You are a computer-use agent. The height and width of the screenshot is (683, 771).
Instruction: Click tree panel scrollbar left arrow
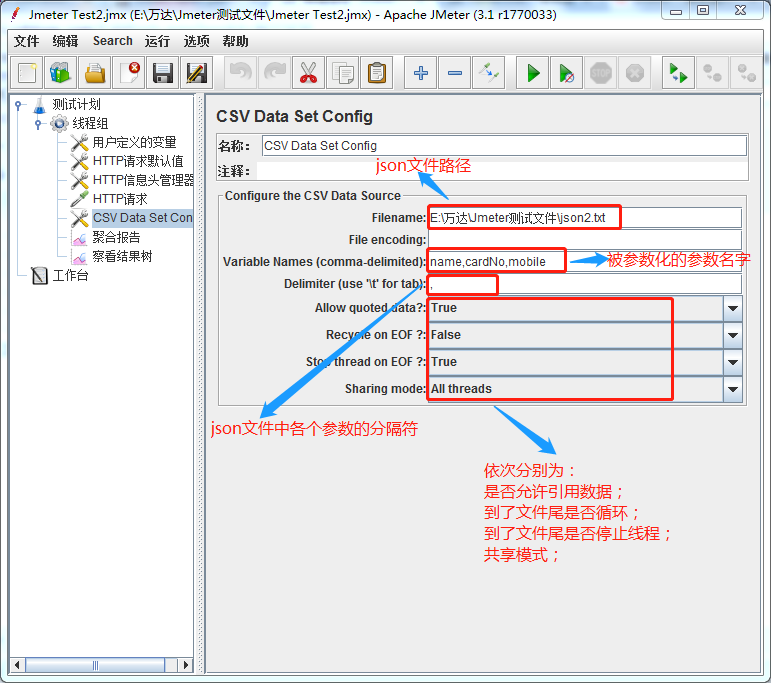(17, 665)
